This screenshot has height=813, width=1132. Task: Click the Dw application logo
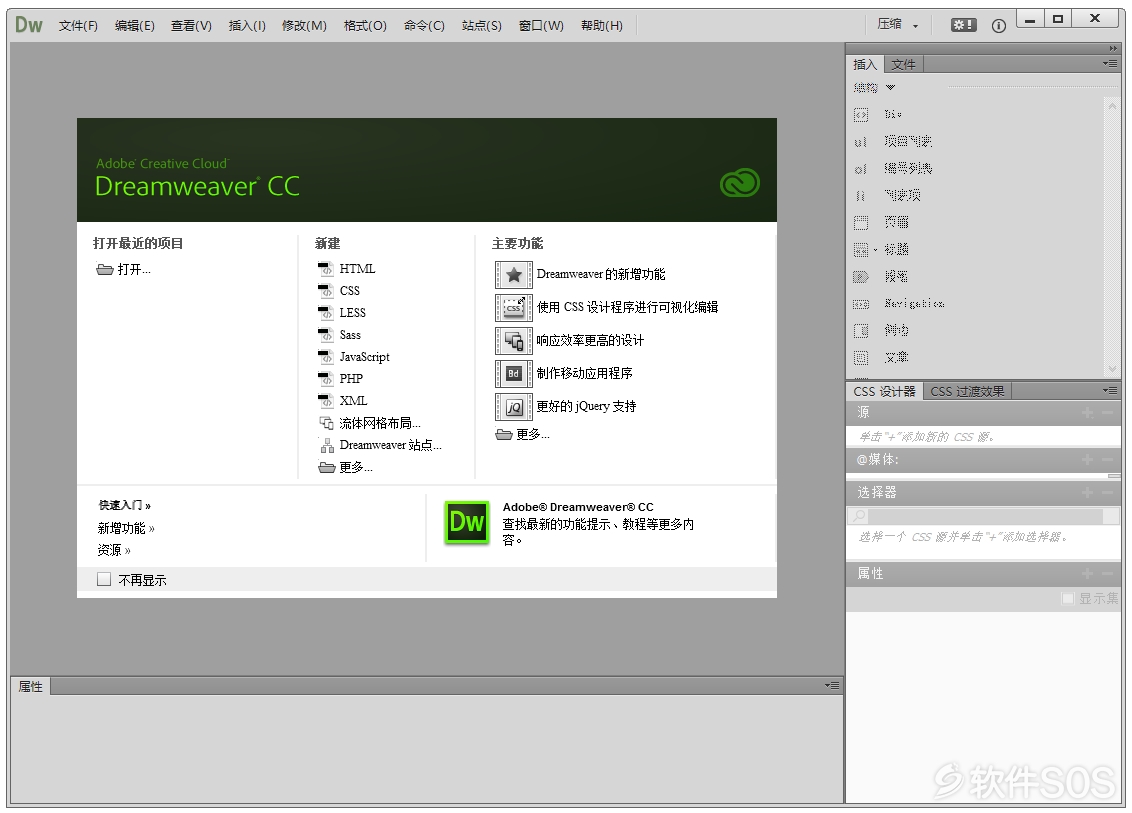pyautogui.click(x=29, y=25)
